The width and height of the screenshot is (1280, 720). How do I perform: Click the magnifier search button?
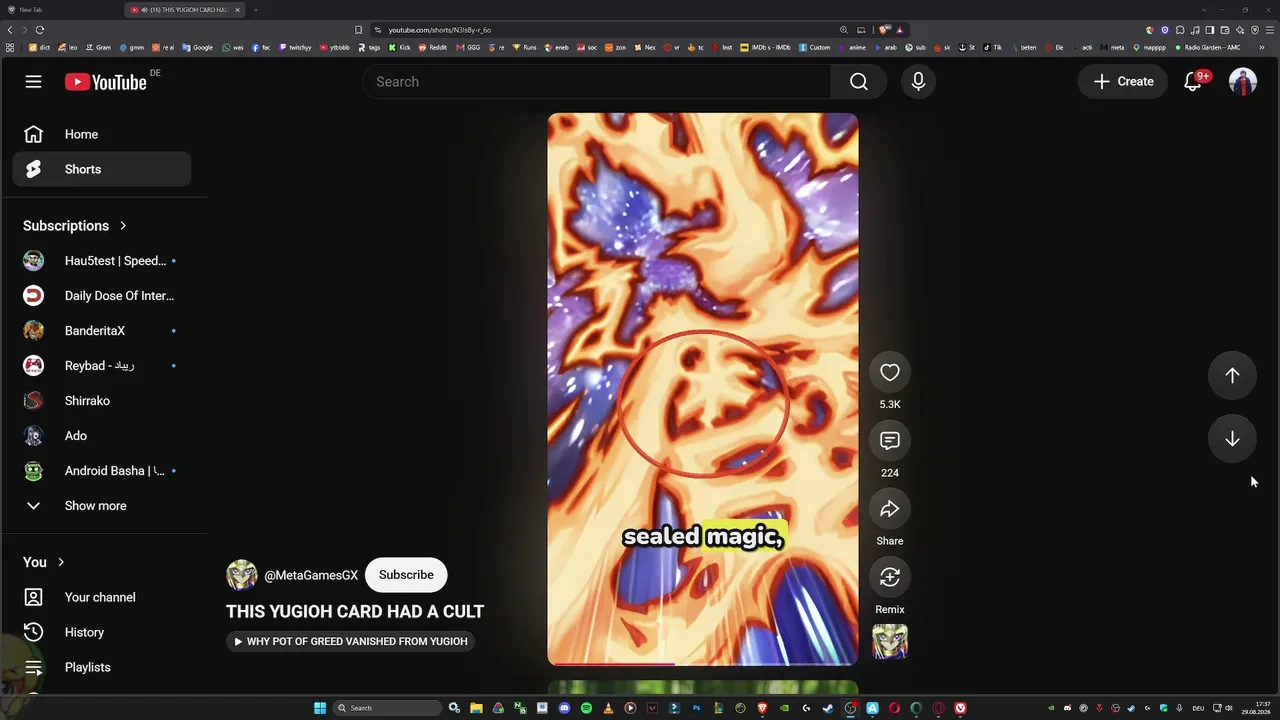[x=859, y=82]
